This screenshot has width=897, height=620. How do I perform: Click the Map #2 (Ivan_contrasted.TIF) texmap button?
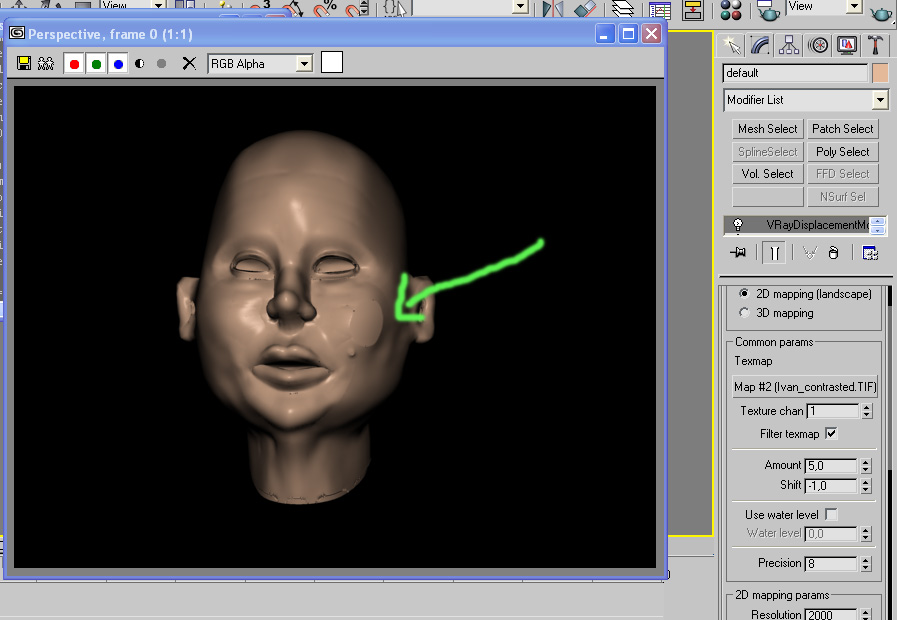805,387
